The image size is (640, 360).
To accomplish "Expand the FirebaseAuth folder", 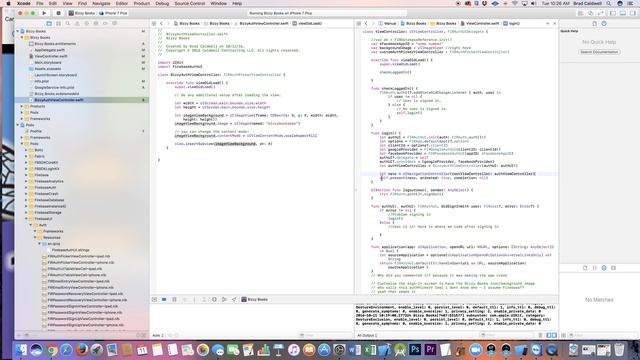I will coord(26,187).
